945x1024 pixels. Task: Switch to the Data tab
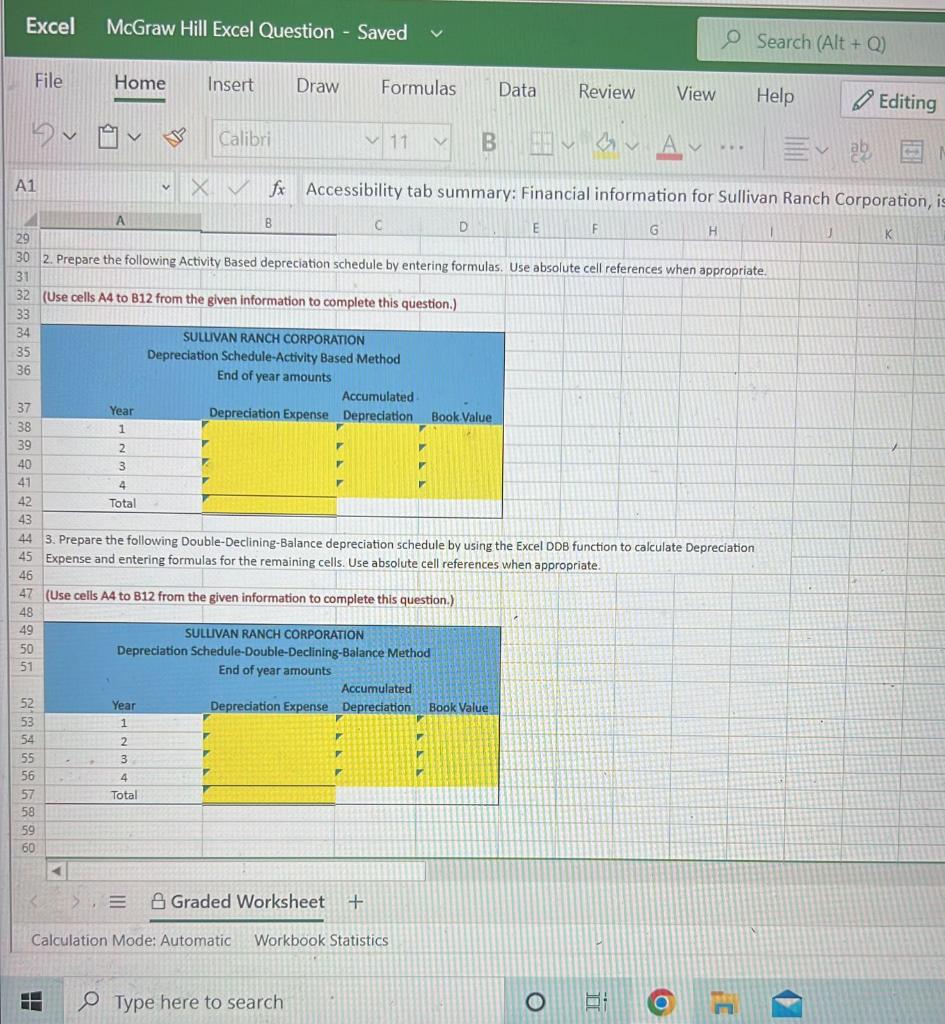coord(517,90)
